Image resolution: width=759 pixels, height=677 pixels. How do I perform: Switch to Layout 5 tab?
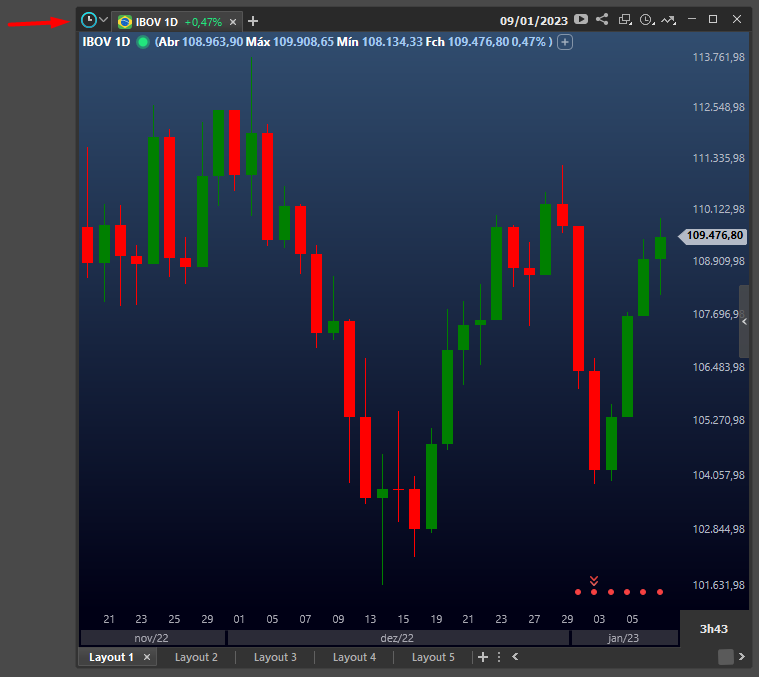[433, 657]
